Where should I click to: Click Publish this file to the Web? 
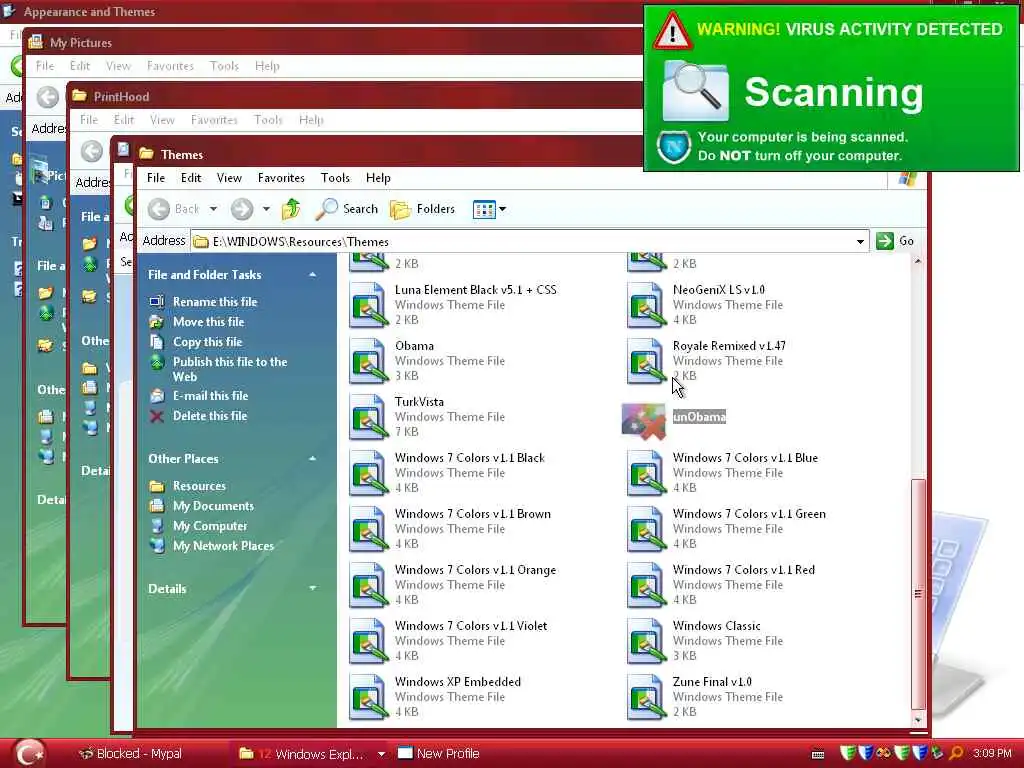click(x=230, y=369)
